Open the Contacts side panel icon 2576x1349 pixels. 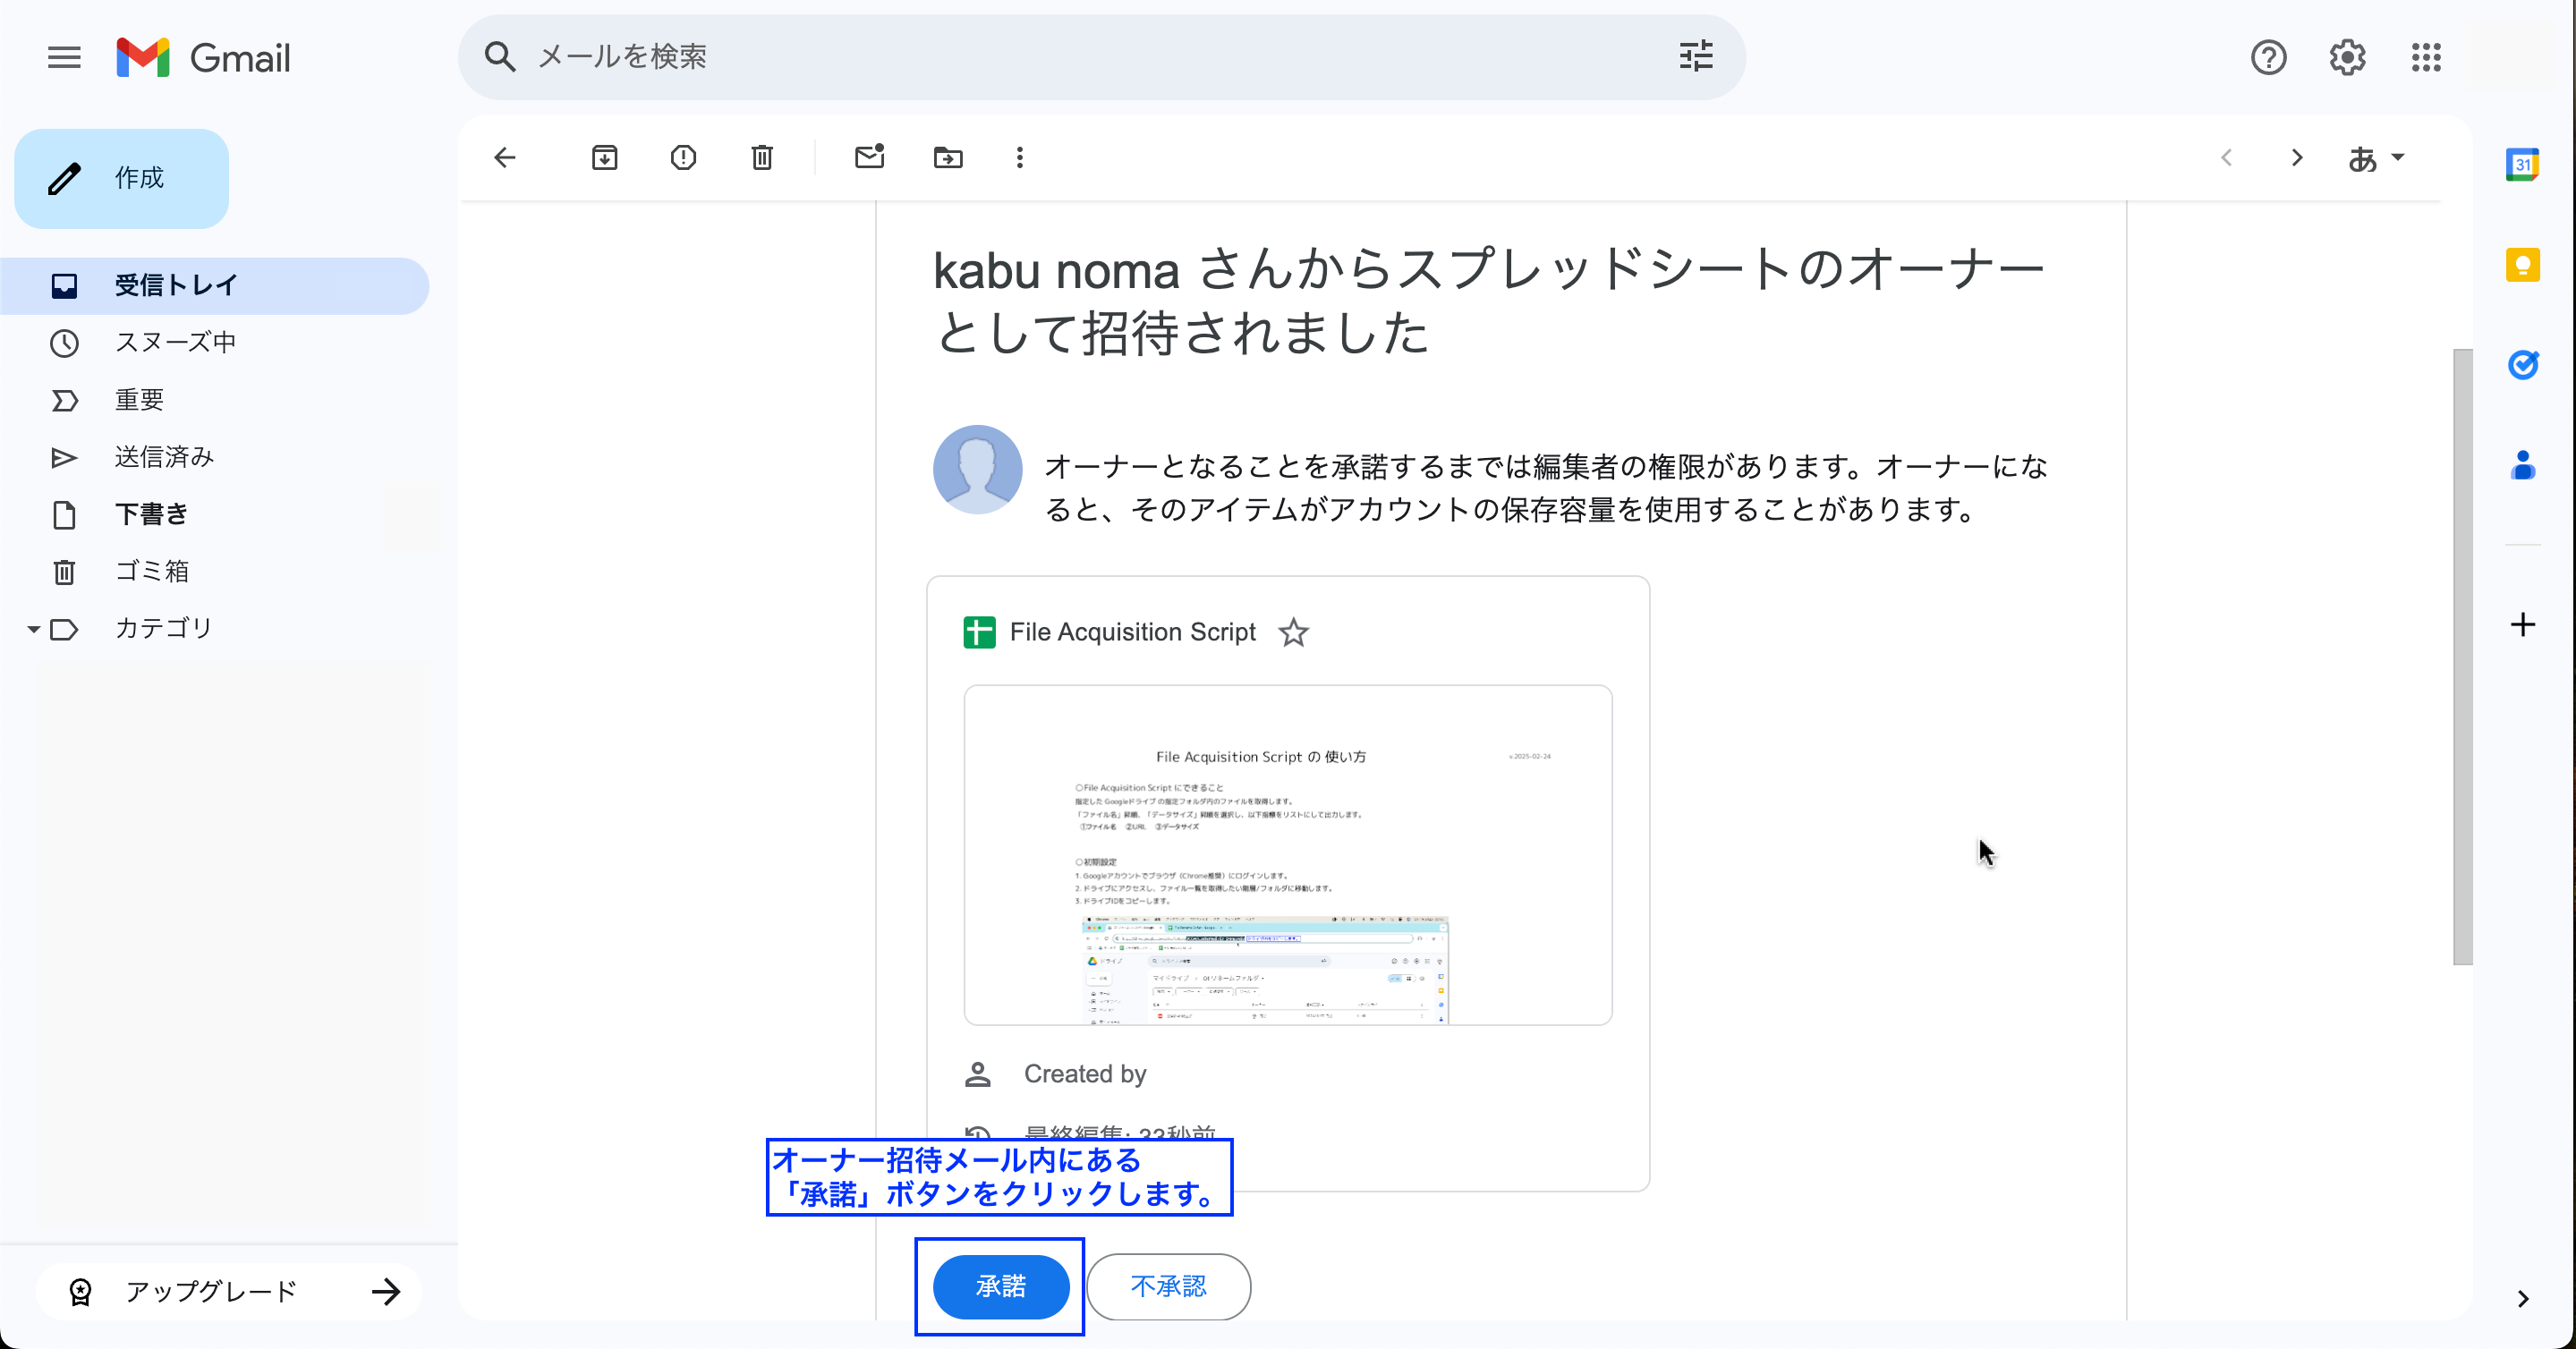click(2522, 465)
